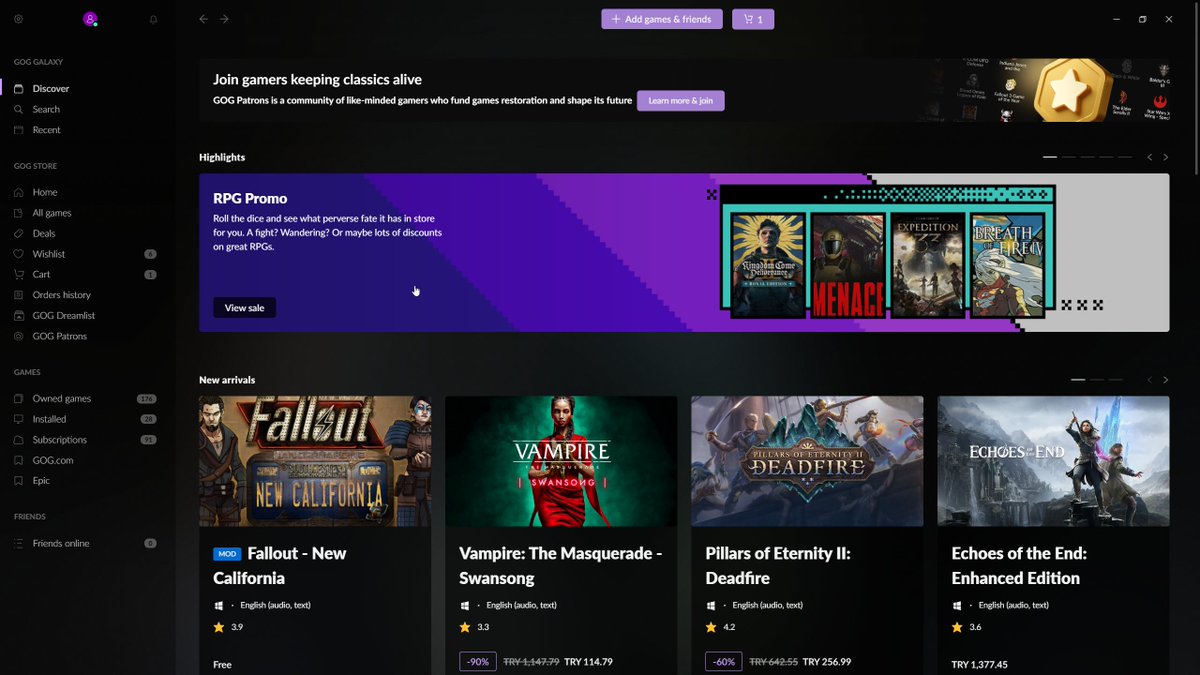Open the Echoes of the End cover
This screenshot has width=1200, height=675.
[x=1053, y=461]
